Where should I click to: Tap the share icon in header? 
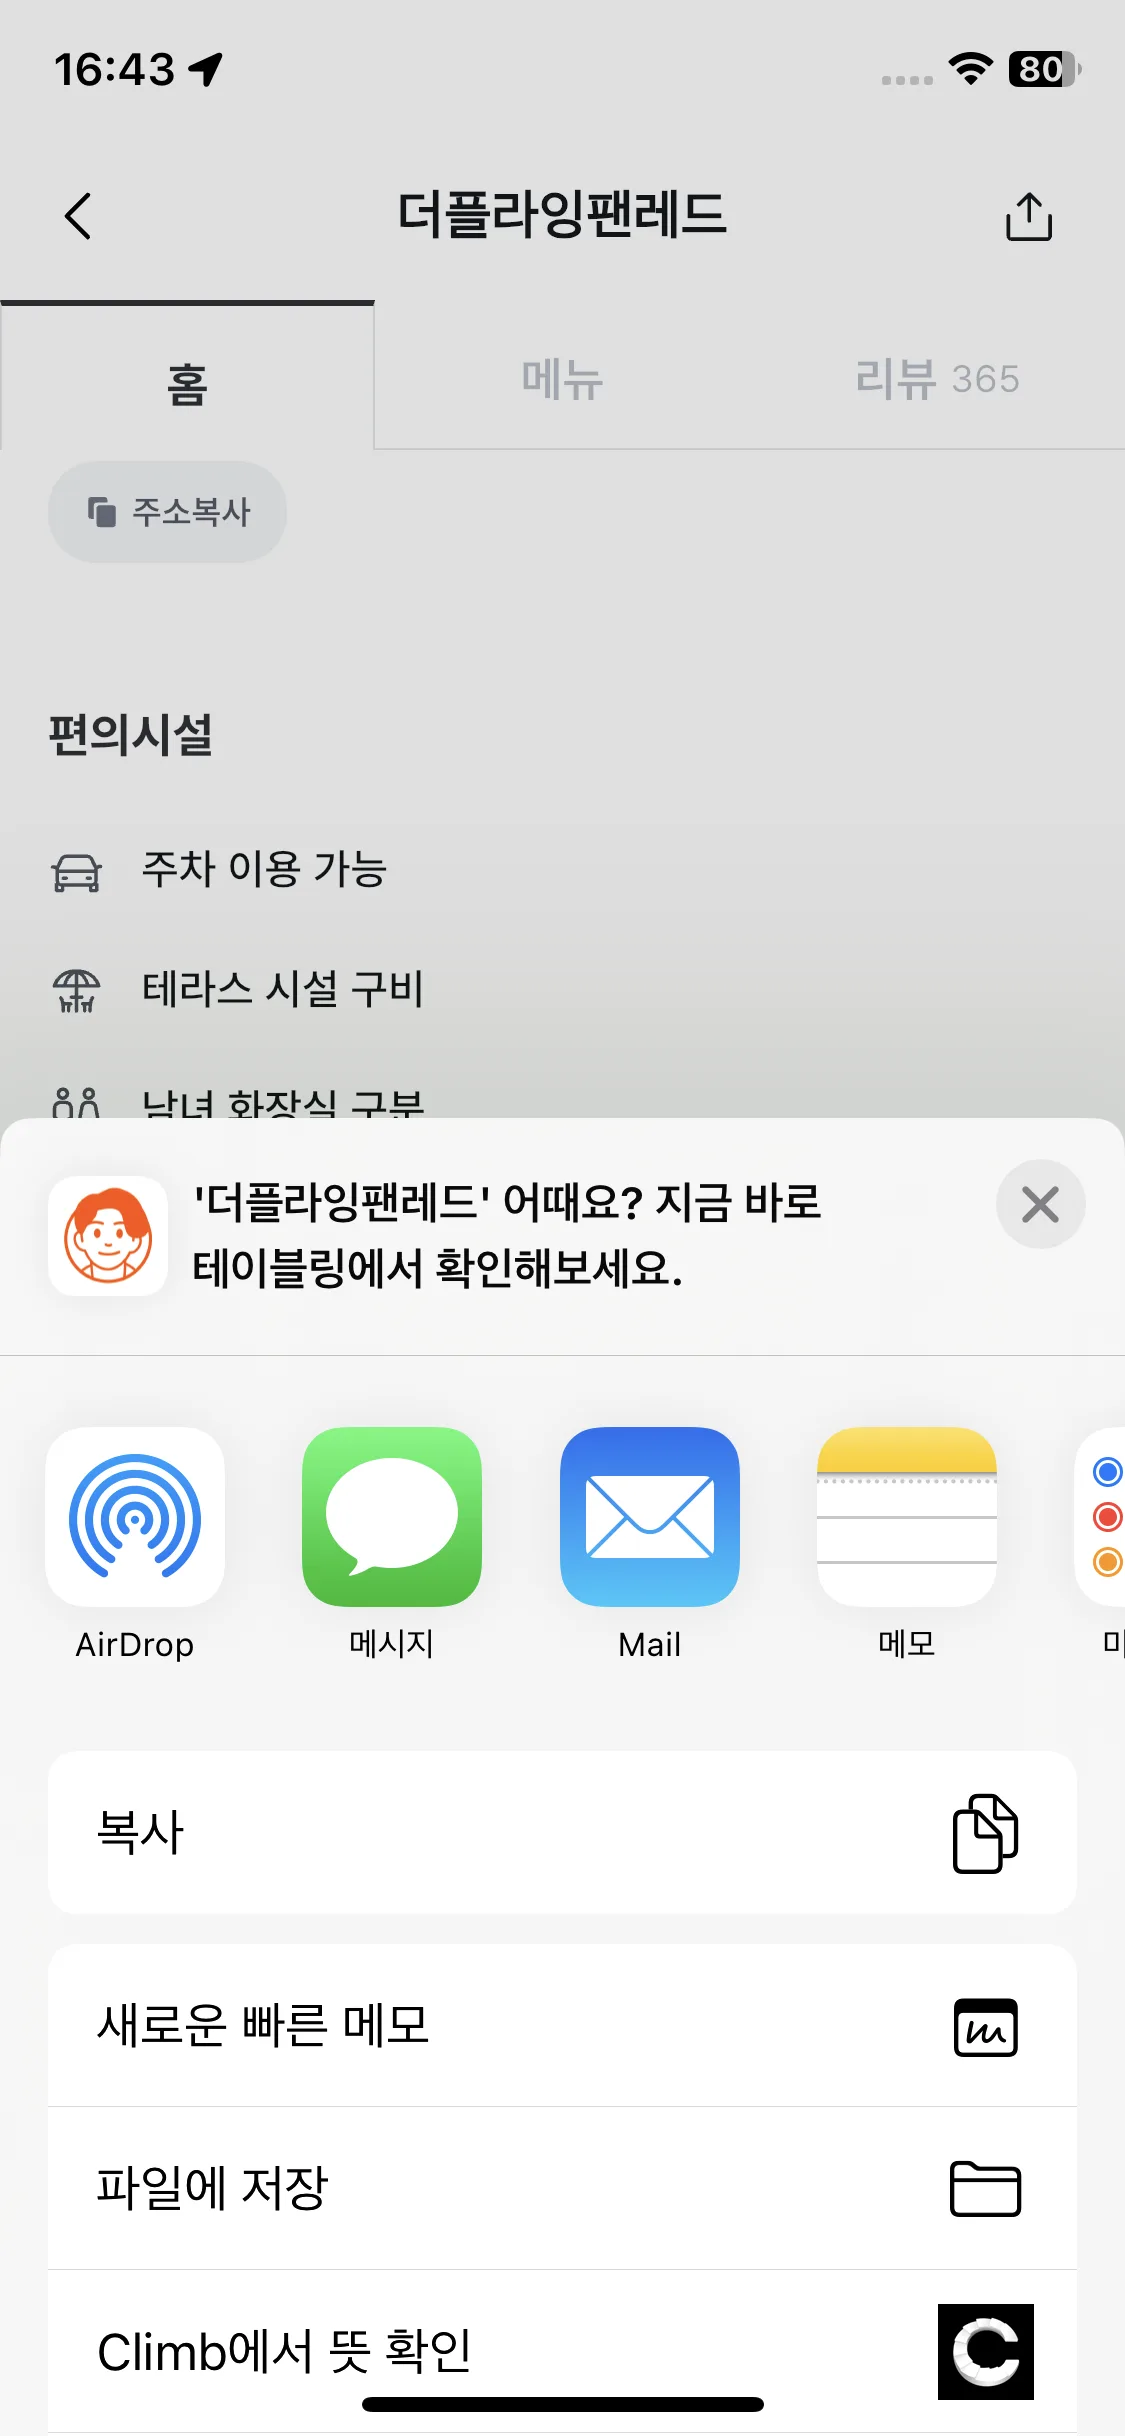[x=1029, y=216]
